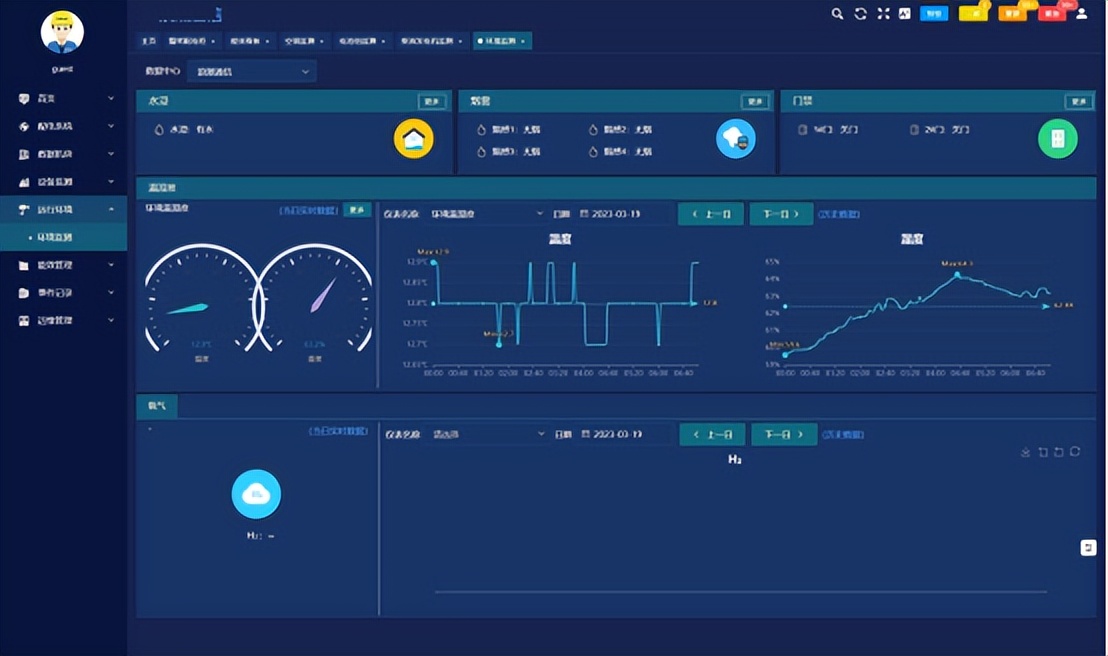
Task: Select the highlighted sidebar submenu item
Action: (64, 238)
